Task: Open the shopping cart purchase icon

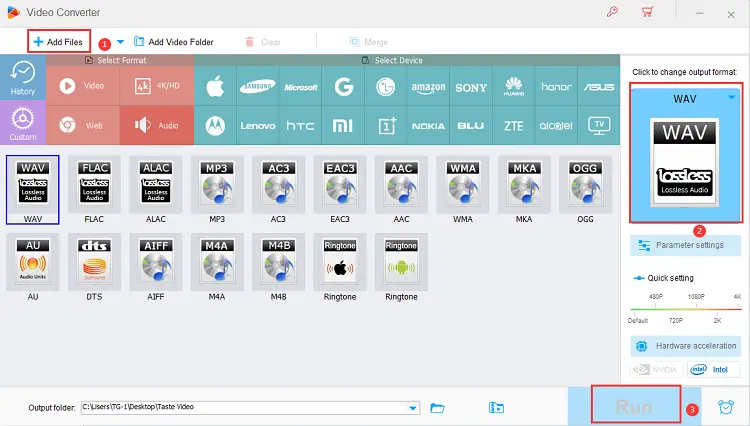Action: [x=648, y=11]
